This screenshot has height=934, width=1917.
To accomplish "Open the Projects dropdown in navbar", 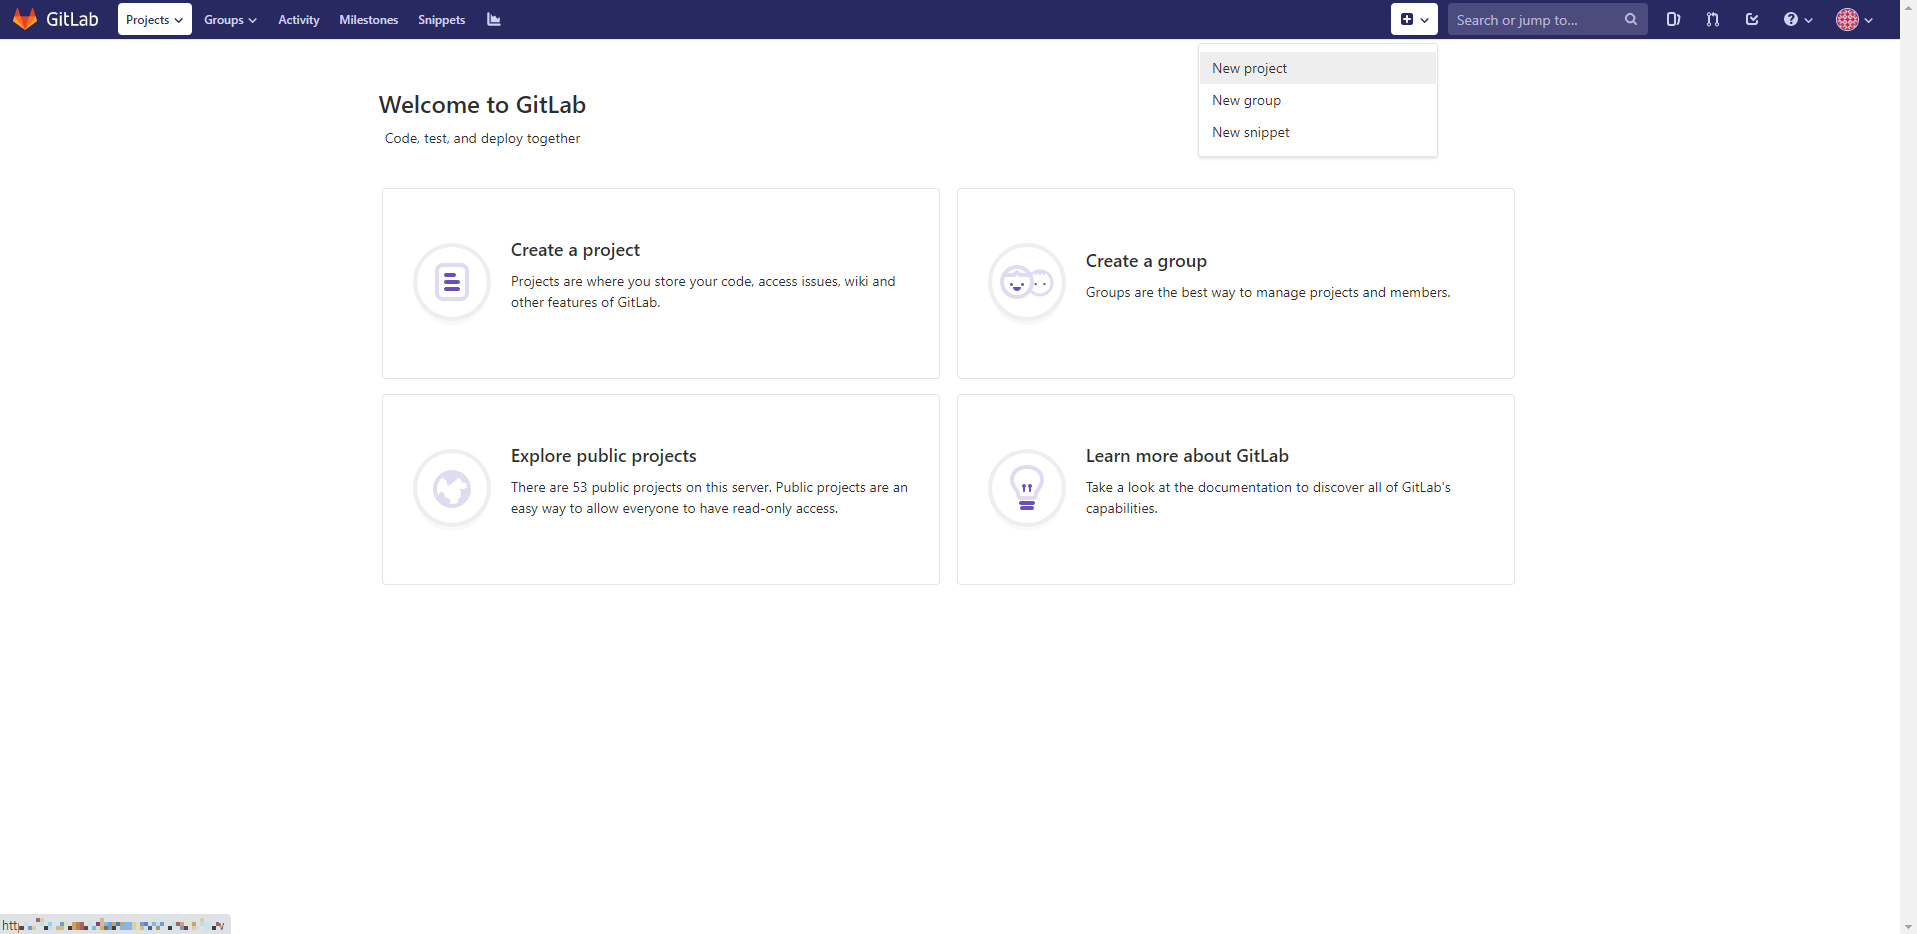I will (154, 19).
